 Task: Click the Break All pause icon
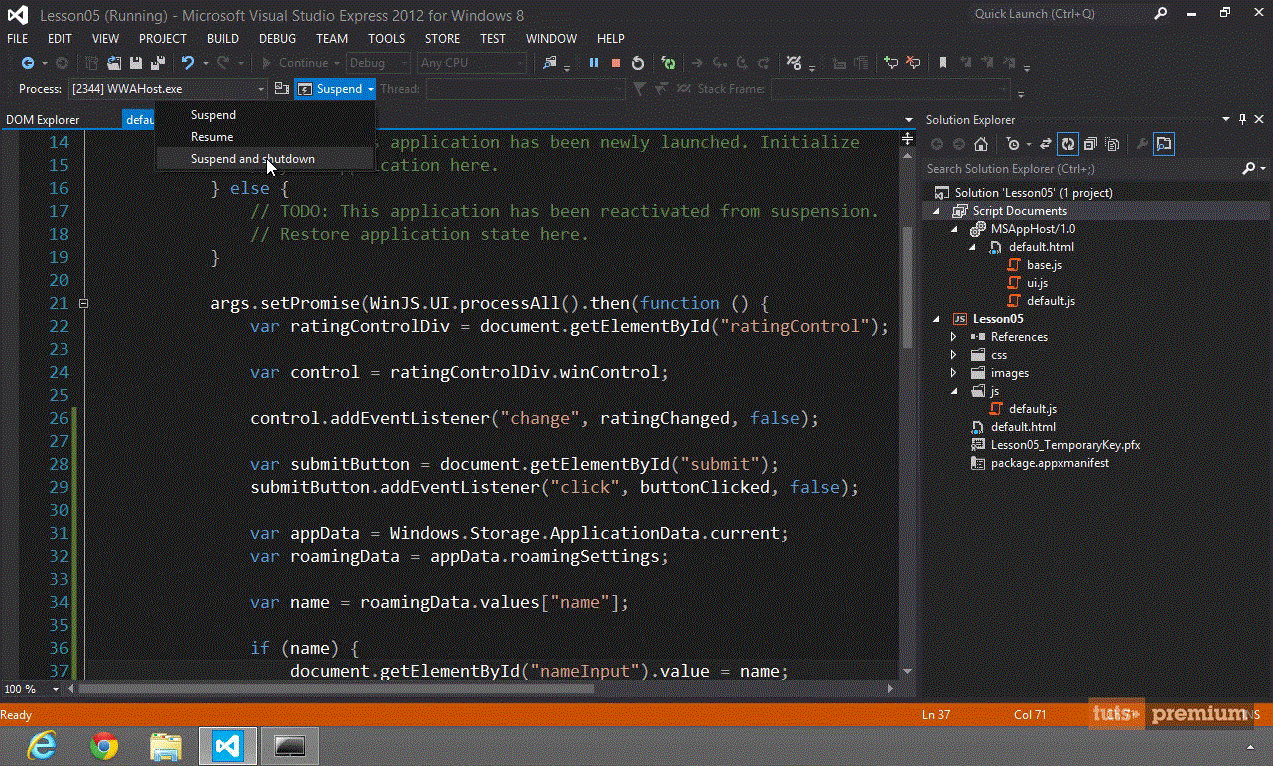[593, 63]
